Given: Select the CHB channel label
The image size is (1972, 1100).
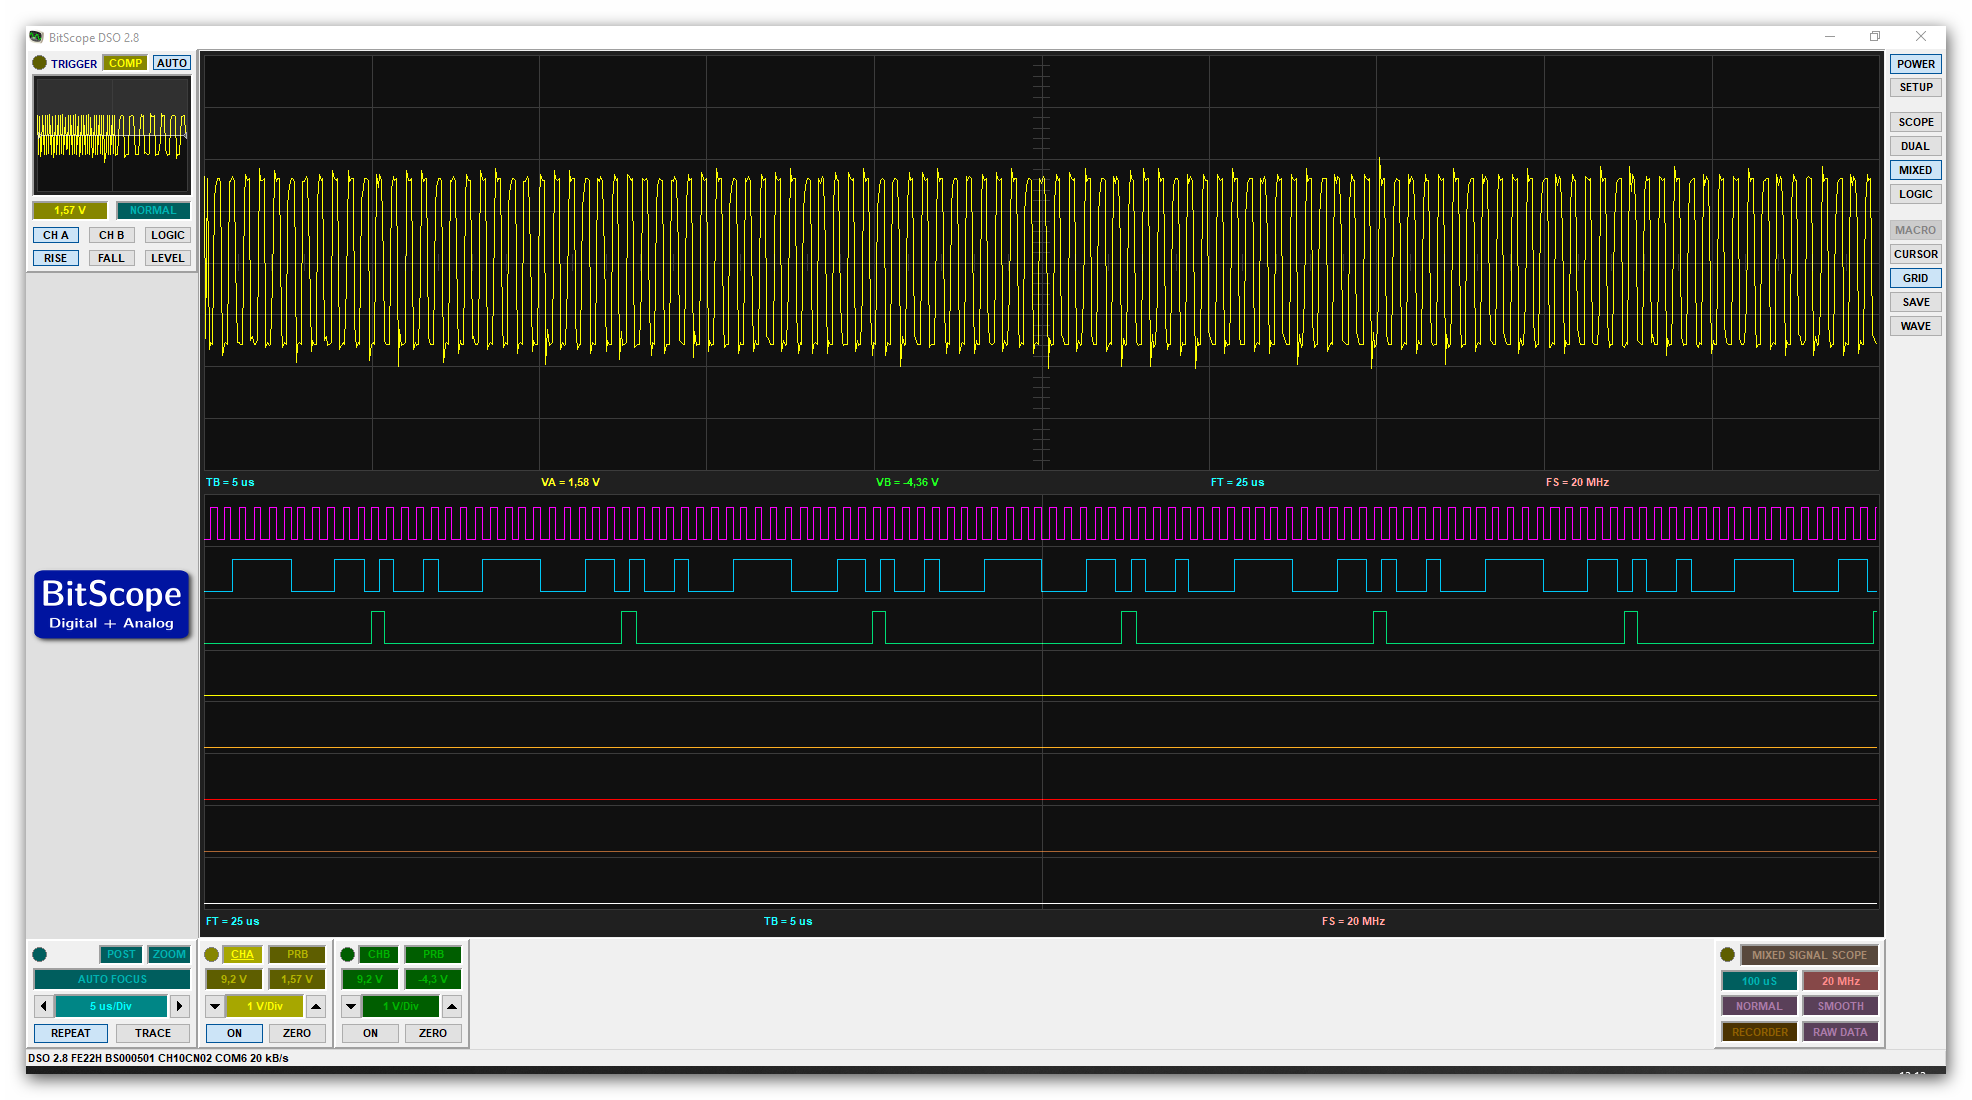Looking at the screenshot, I should pyautogui.click(x=378, y=954).
